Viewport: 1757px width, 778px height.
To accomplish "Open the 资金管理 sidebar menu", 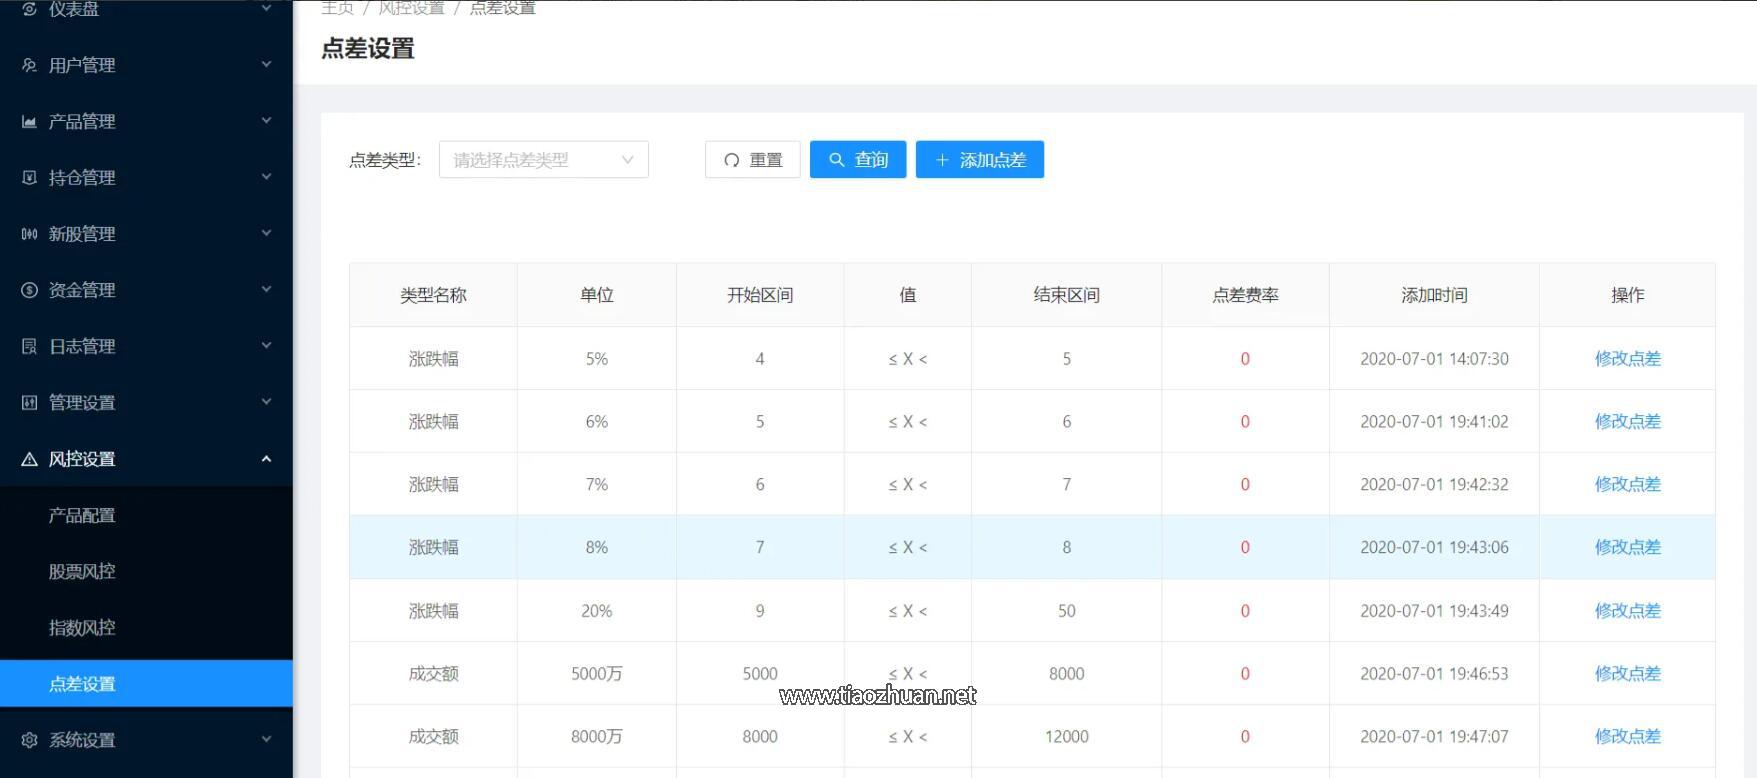I will click(146, 290).
